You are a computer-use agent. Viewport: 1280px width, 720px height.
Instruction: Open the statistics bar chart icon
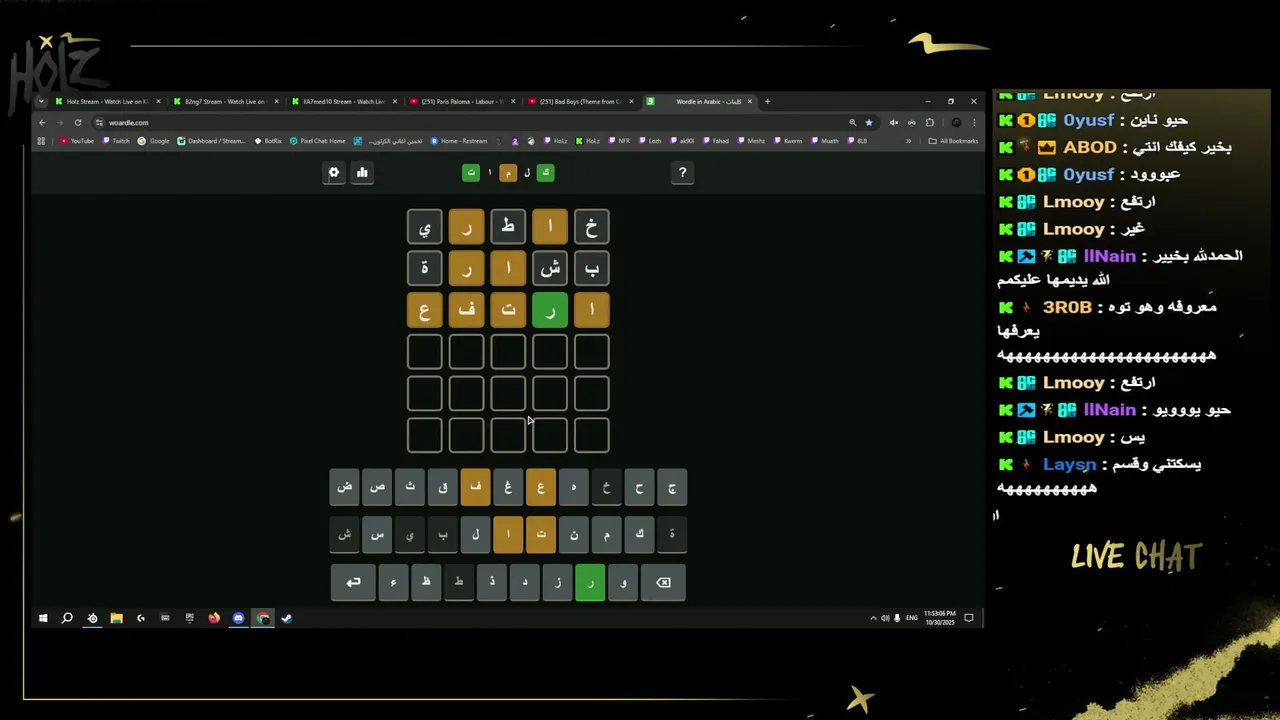[x=362, y=172]
